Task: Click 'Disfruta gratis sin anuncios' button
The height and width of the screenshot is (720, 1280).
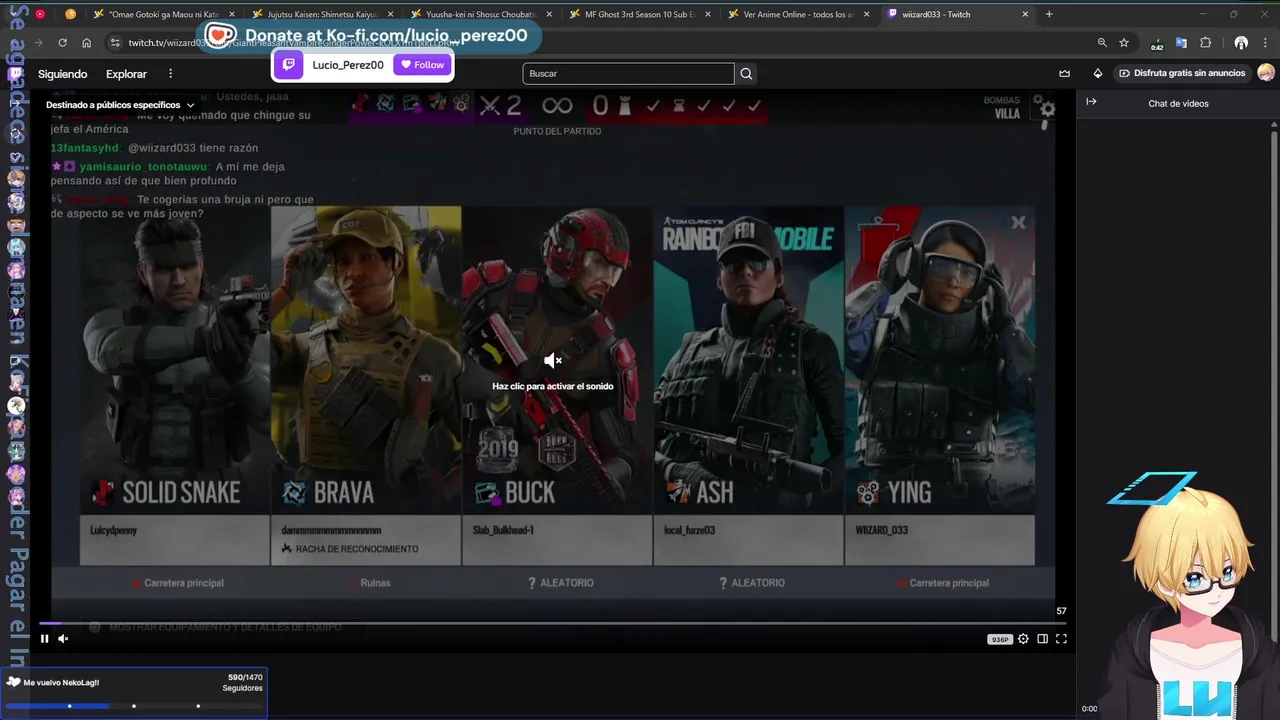Action: (1182, 73)
